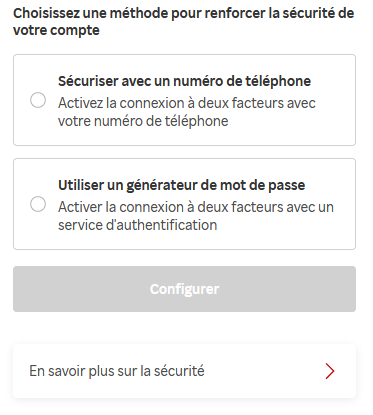Image resolution: width=373 pixels, height=415 pixels.
Task: Choose the password generator option card
Action: point(184,204)
